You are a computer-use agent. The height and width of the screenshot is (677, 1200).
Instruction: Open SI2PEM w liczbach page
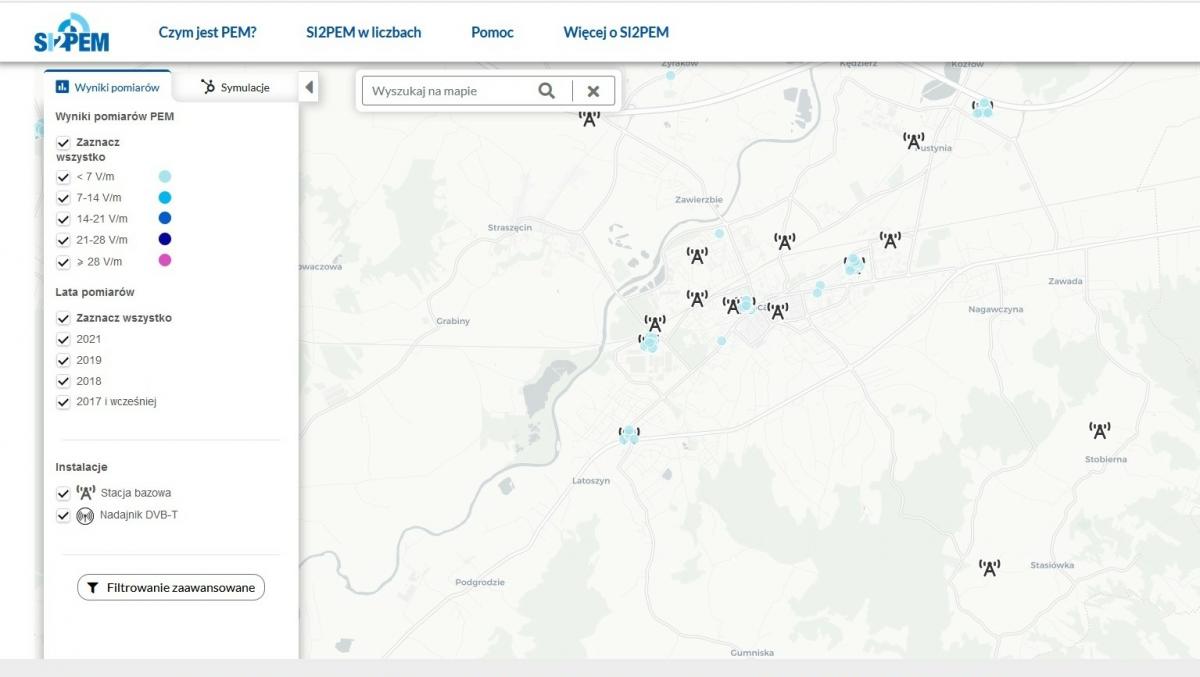coord(364,32)
